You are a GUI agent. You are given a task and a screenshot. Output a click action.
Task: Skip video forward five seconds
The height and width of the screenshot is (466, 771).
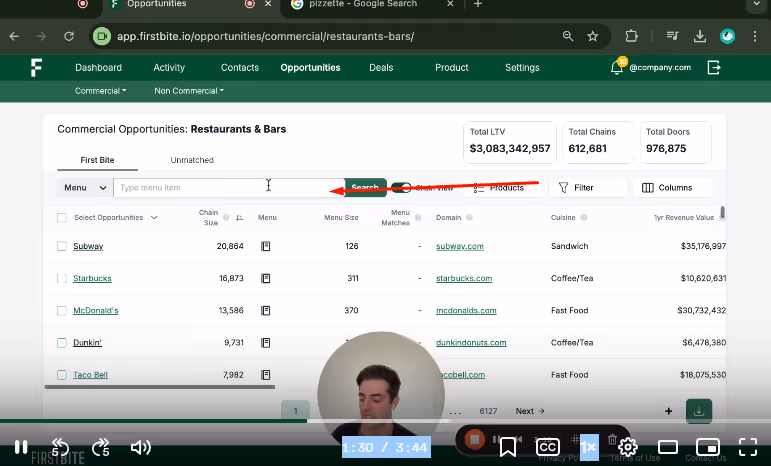101,447
